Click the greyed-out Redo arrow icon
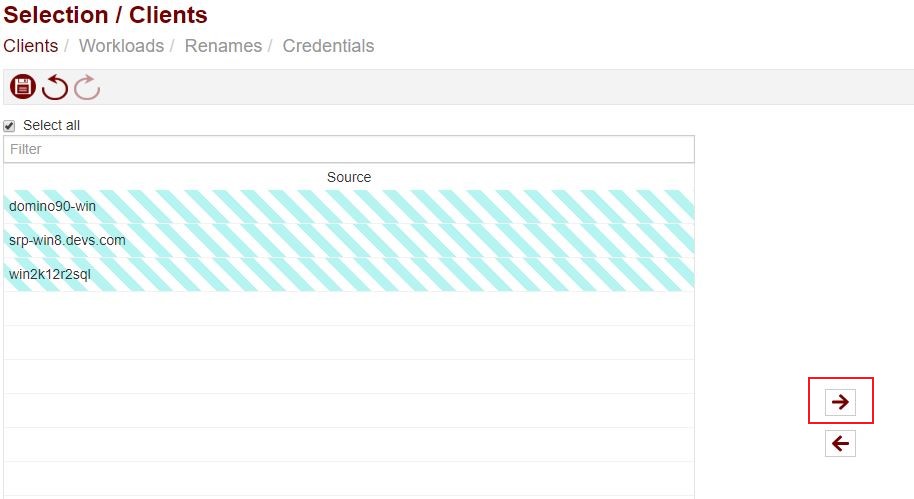 (x=87, y=87)
